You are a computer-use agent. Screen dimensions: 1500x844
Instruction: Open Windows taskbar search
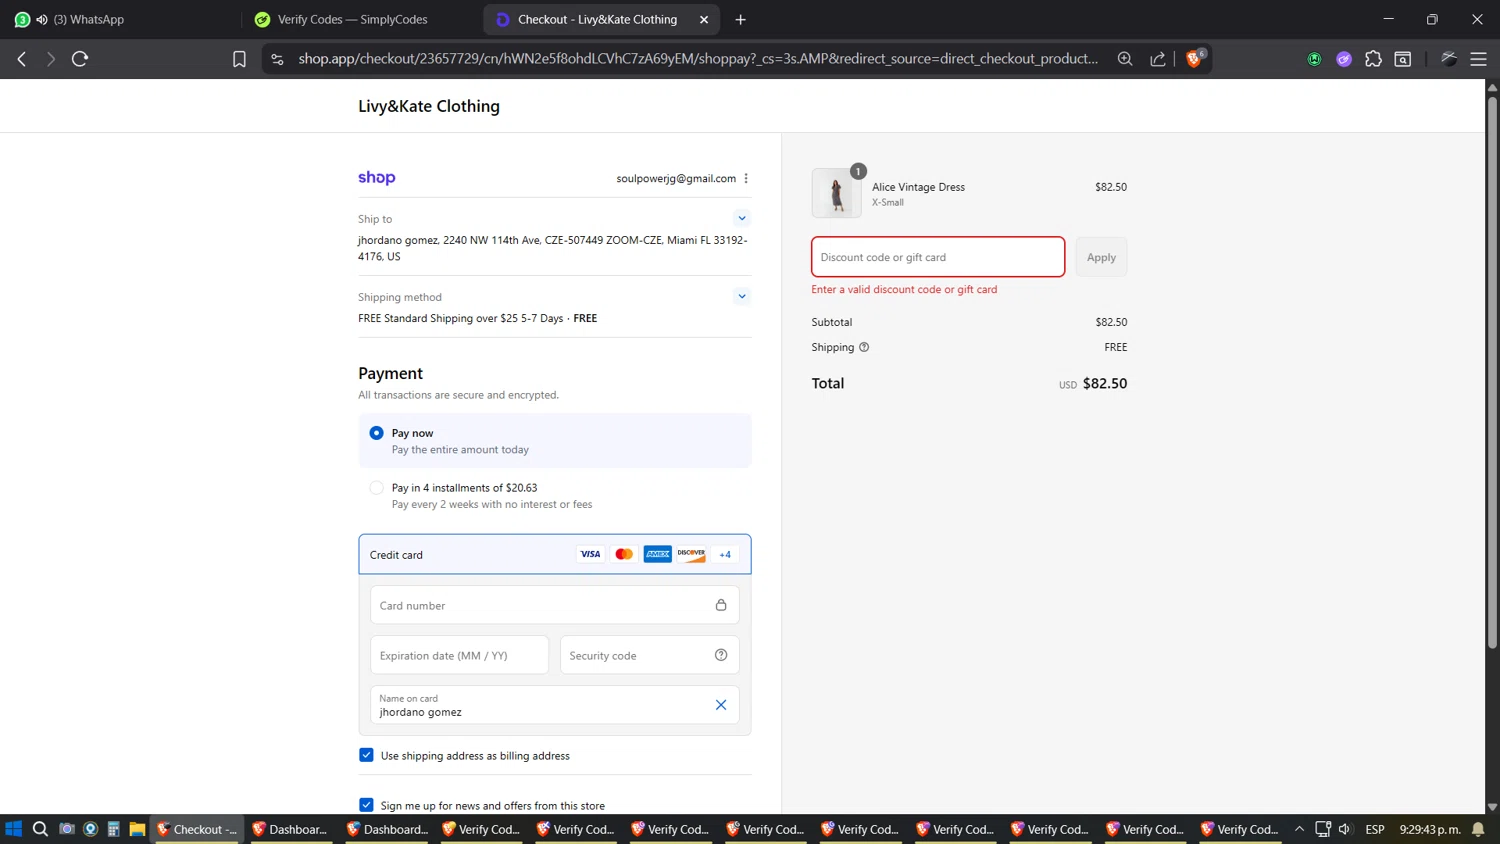[x=40, y=829]
